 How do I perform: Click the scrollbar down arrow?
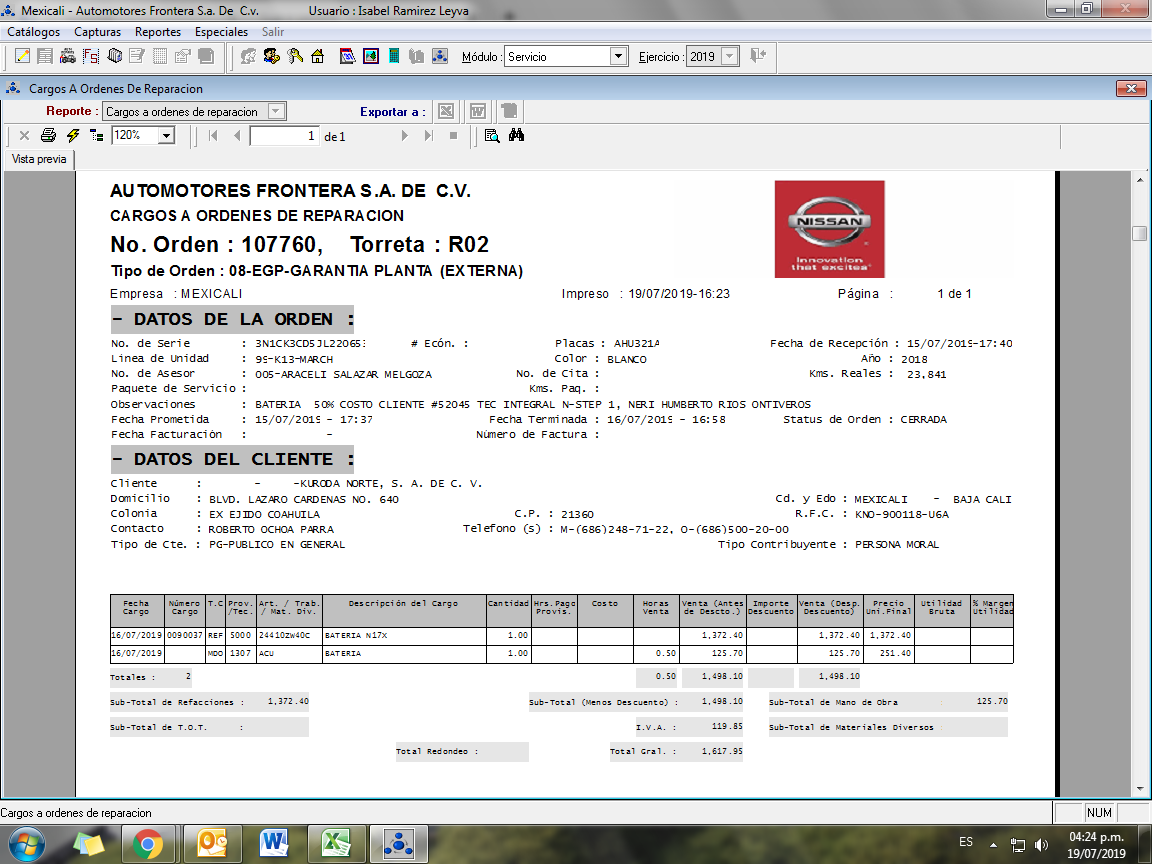(x=1140, y=790)
